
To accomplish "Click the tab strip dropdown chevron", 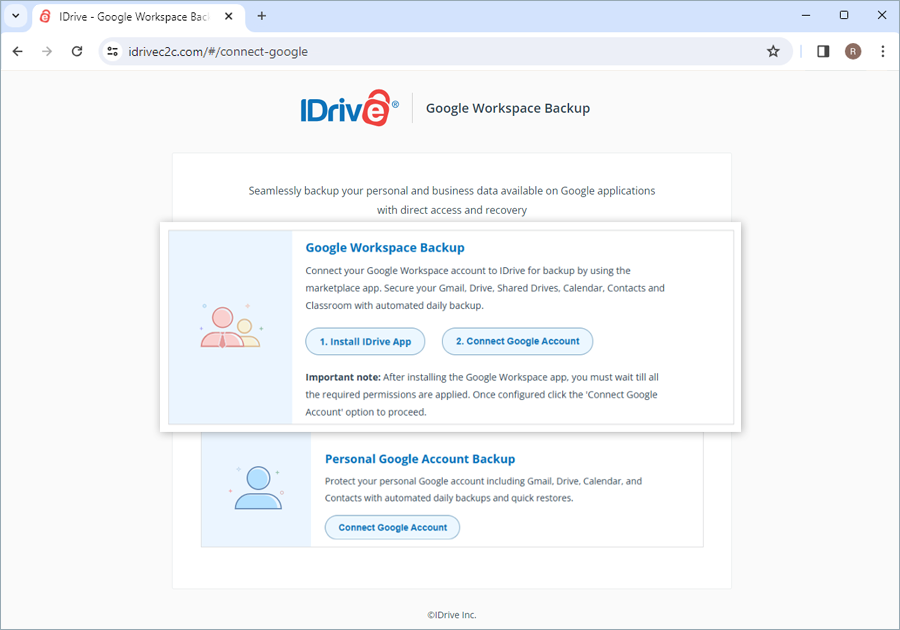I will click(15, 16).
